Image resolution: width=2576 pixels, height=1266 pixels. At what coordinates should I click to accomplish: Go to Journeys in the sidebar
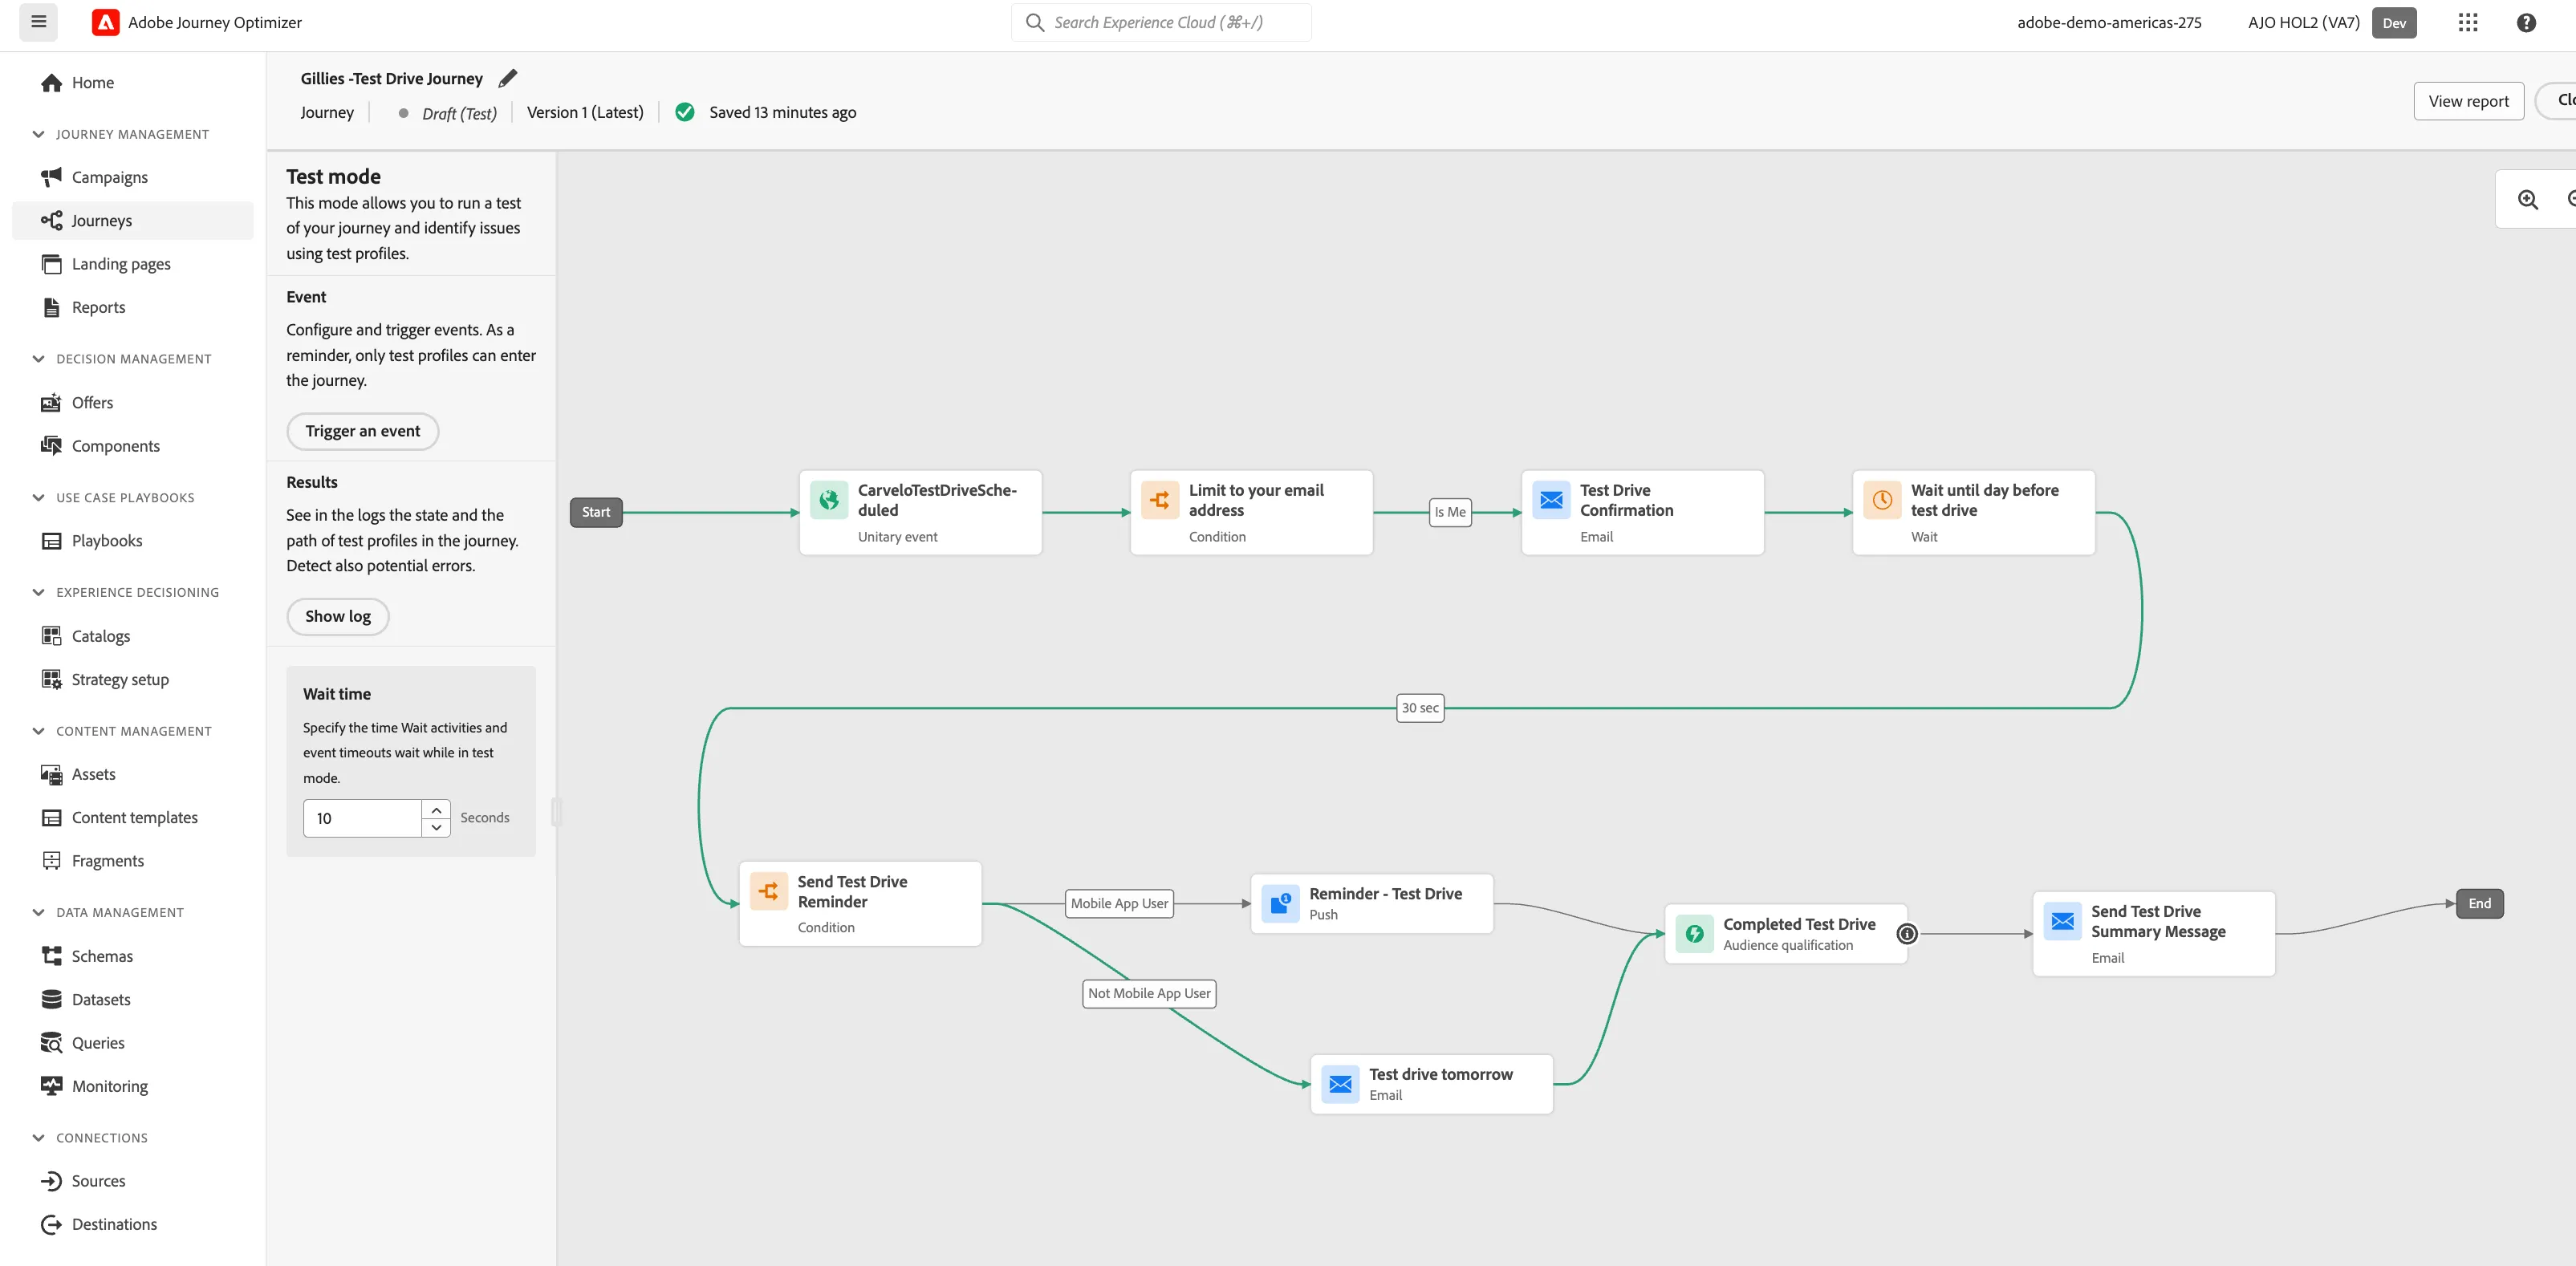point(132,220)
